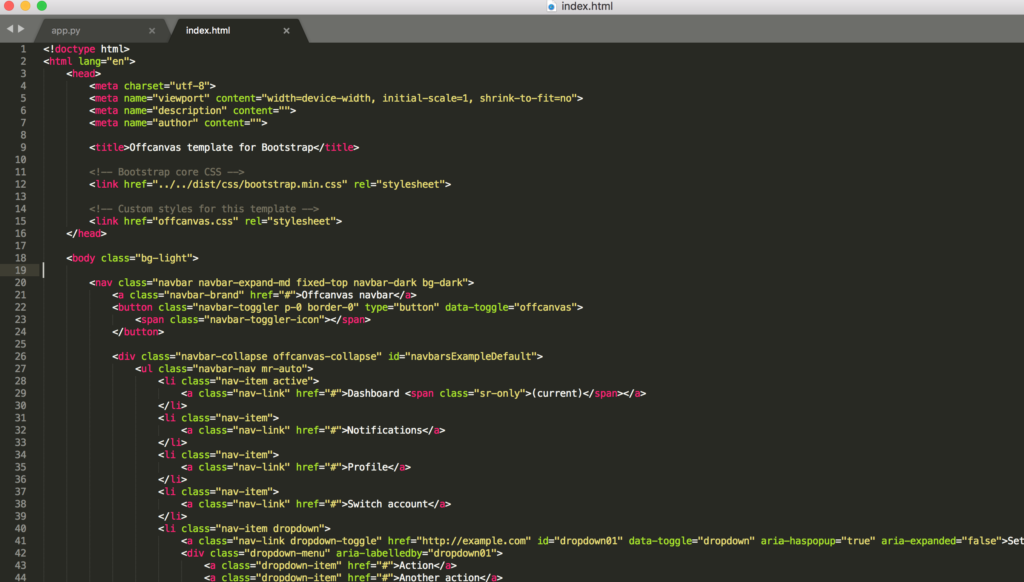Click the previous tab left arrow
This screenshot has width=1024, height=582.
pyautogui.click(x=10, y=30)
